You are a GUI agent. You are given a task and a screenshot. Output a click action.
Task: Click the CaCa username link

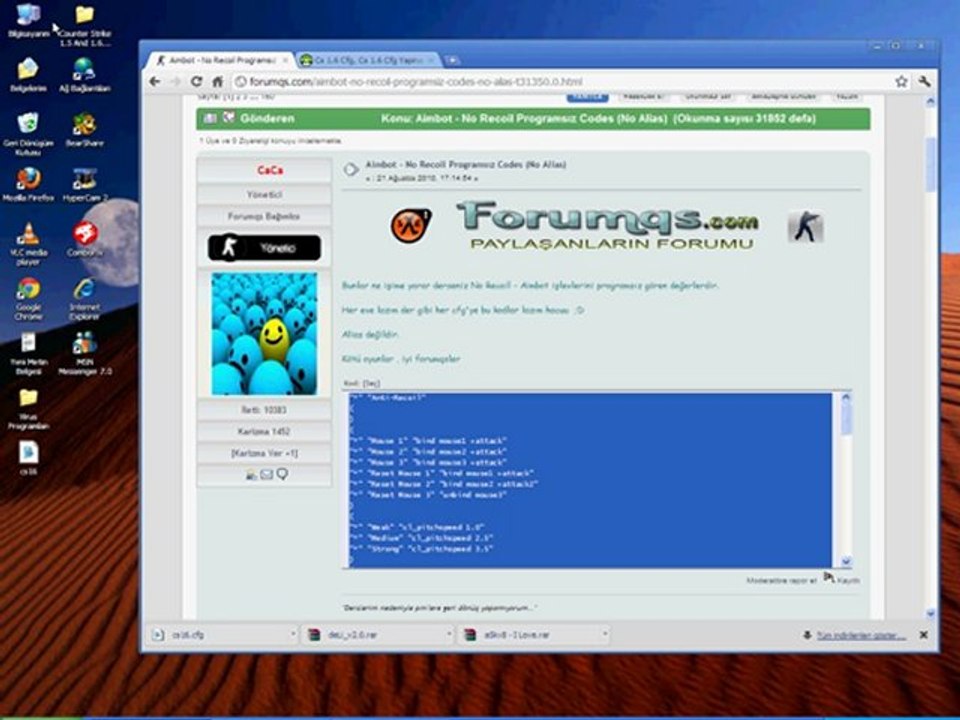coord(270,170)
